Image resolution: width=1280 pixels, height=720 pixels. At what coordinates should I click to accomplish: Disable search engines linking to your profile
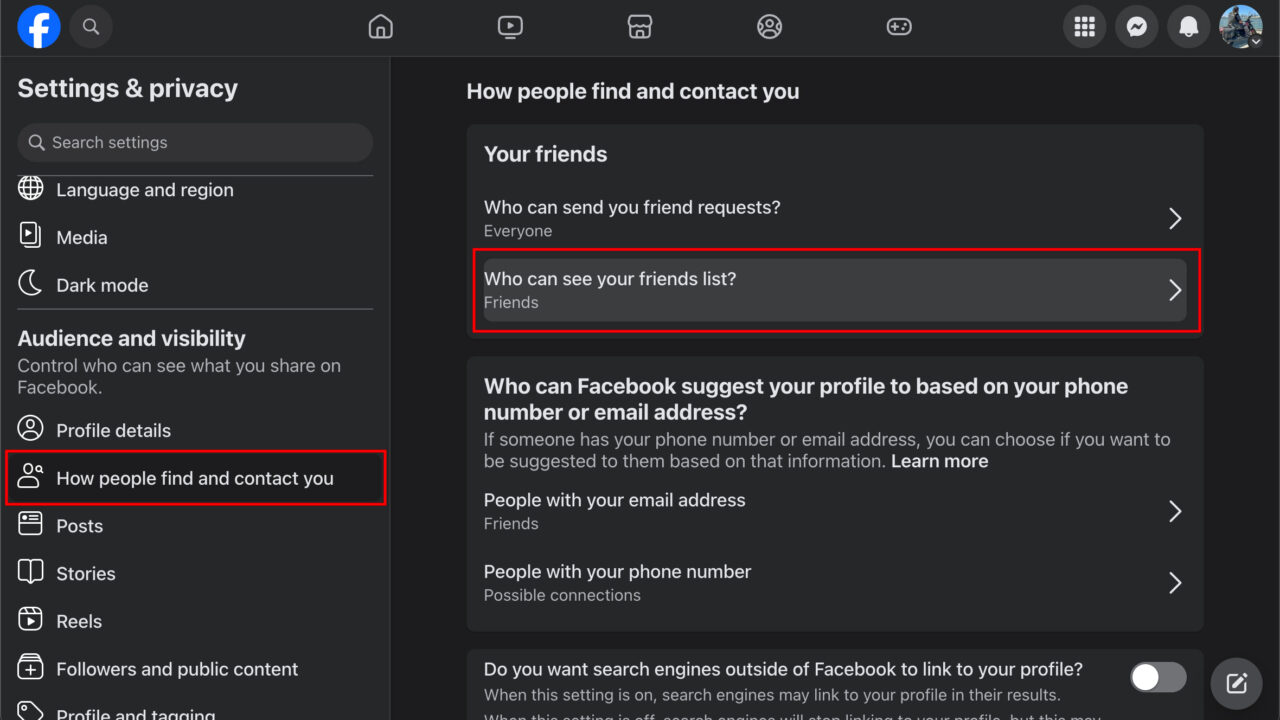(1157, 677)
